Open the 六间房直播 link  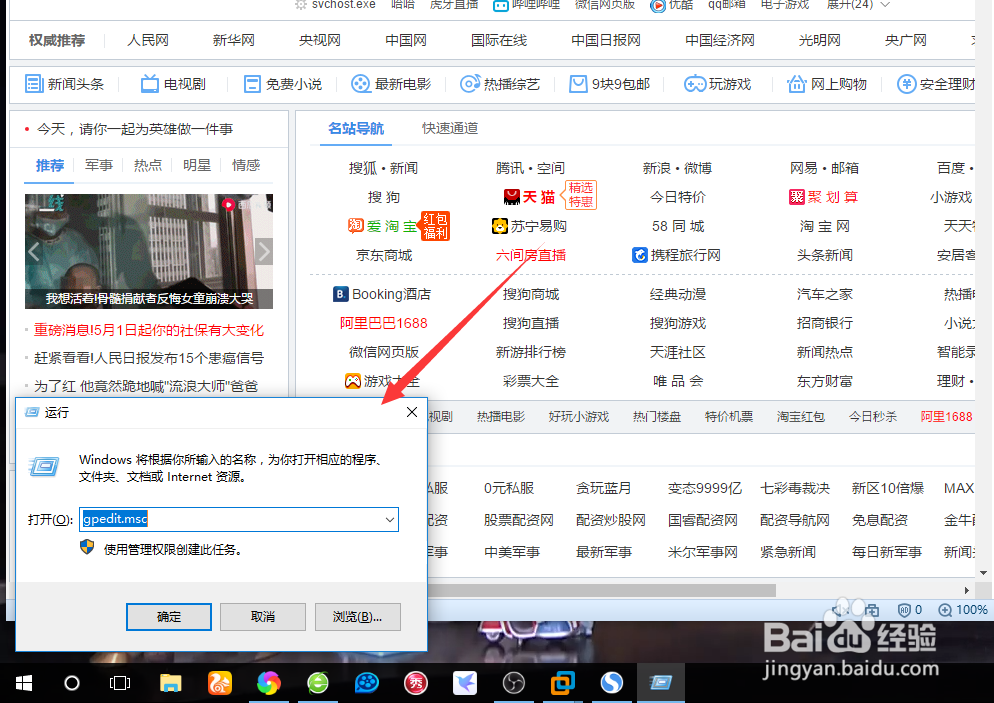(x=531, y=255)
